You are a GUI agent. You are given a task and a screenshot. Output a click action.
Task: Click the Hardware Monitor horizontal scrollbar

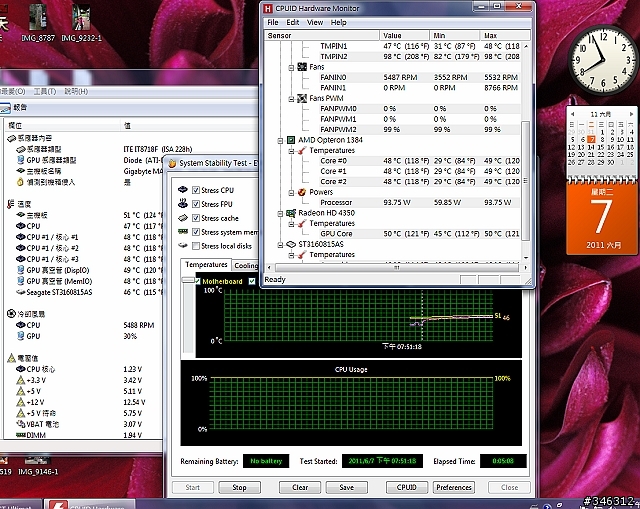pyautogui.click(x=397, y=267)
